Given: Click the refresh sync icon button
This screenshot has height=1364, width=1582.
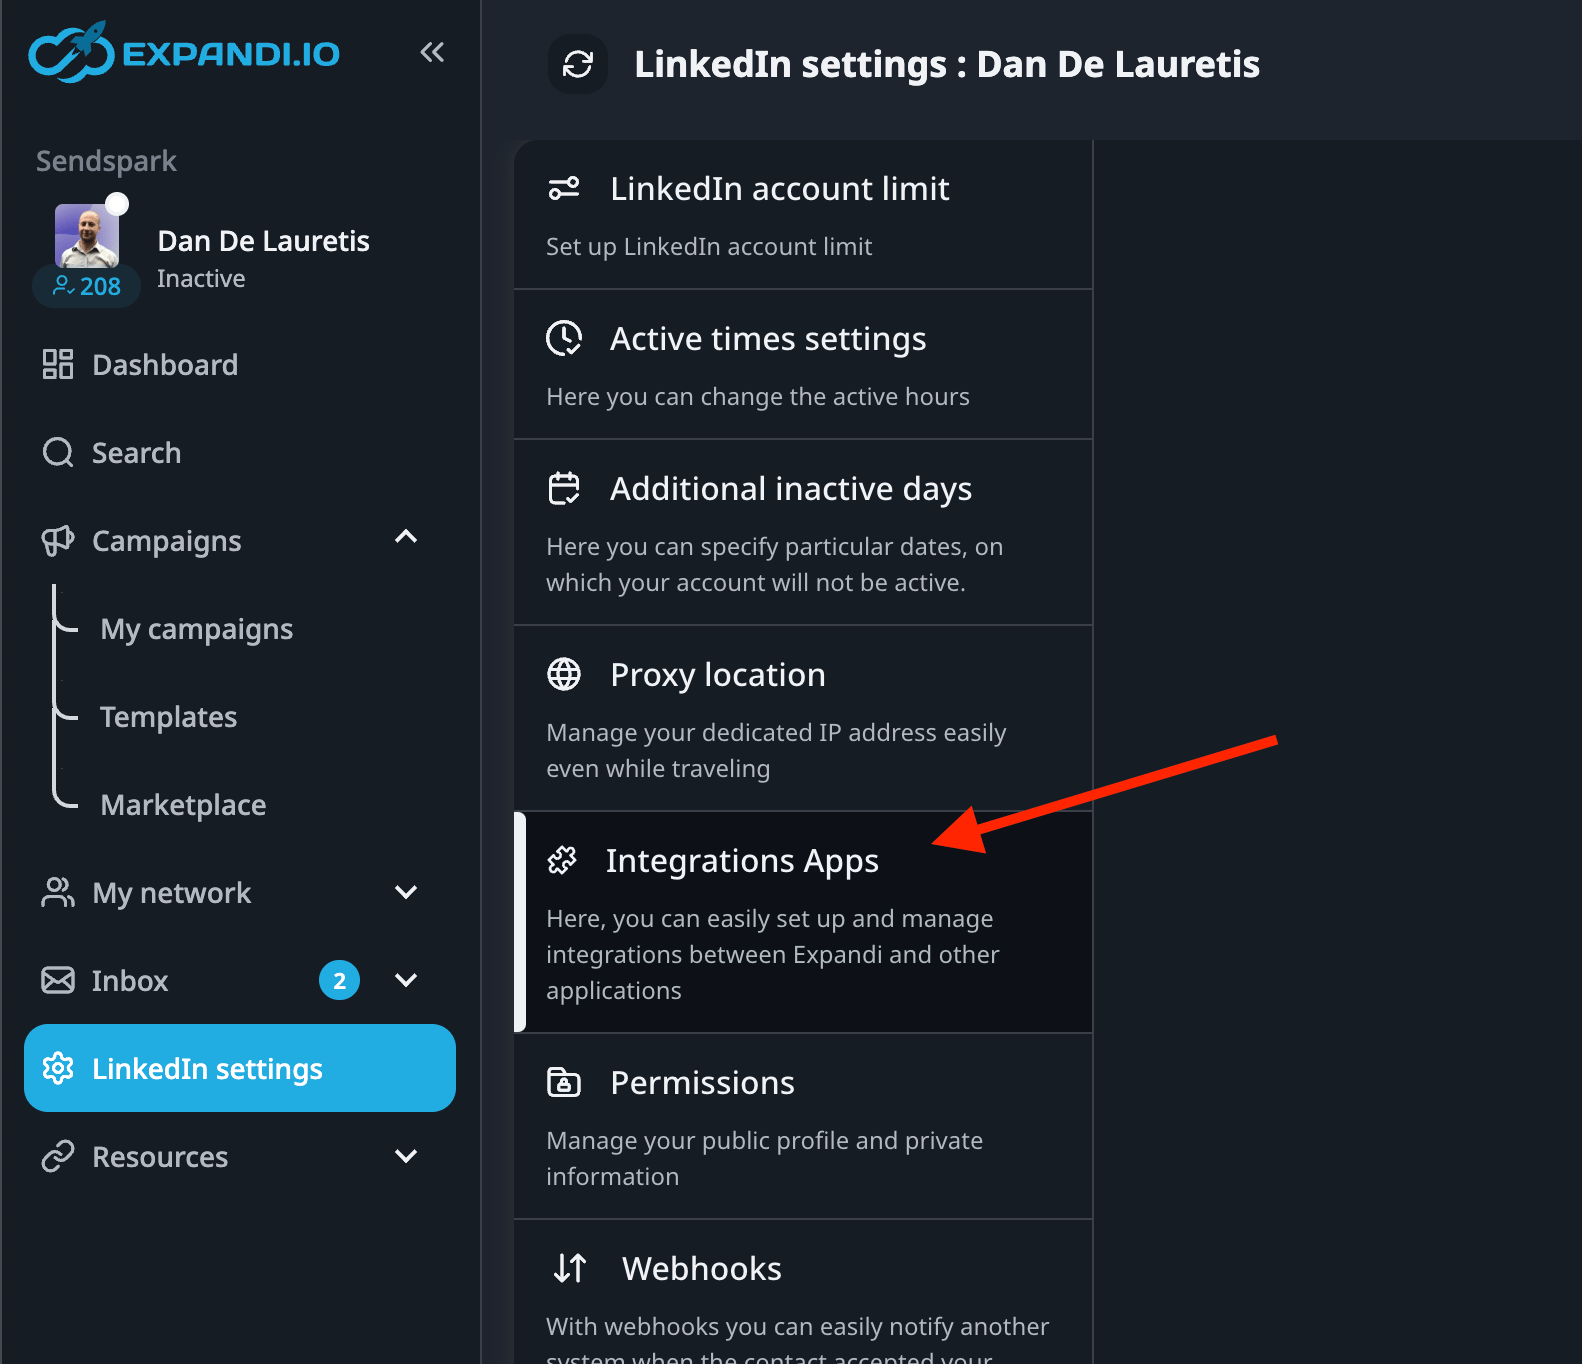Looking at the screenshot, I should click(x=578, y=64).
